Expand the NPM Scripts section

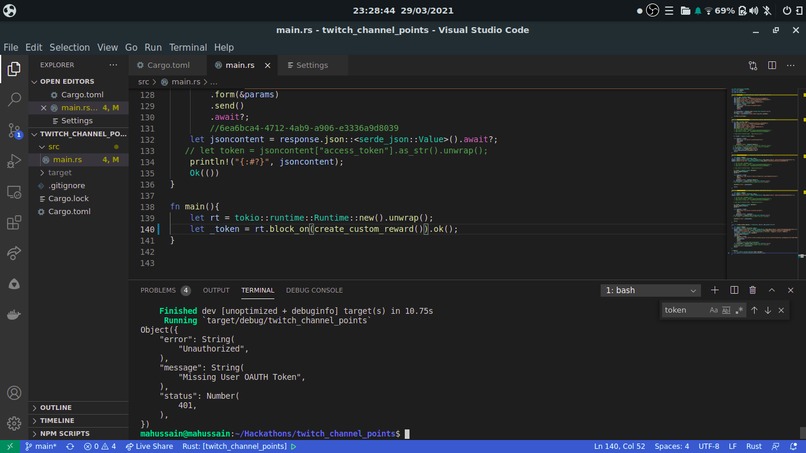click(78, 433)
